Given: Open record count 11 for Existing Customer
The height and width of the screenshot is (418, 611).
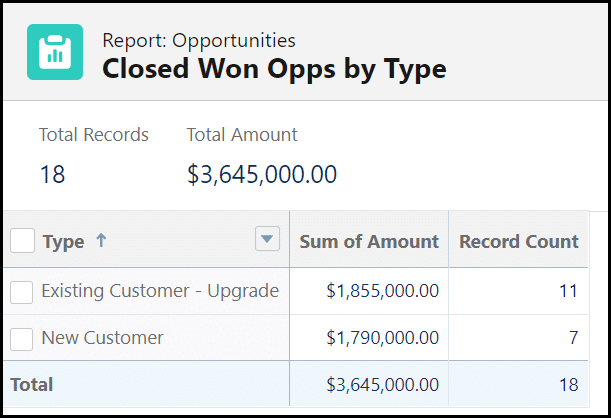Looking at the screenshot, I should pyautogui.click(x=567, y=291).
